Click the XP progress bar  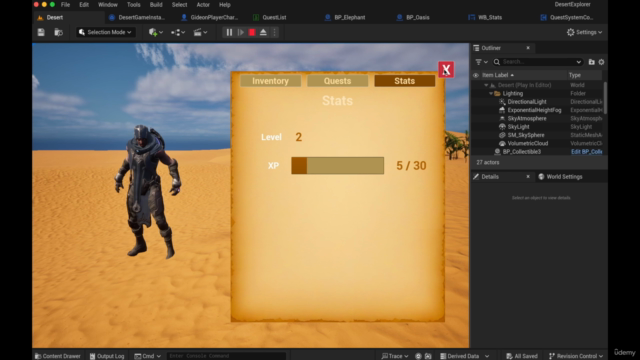(x=338, y=166)
